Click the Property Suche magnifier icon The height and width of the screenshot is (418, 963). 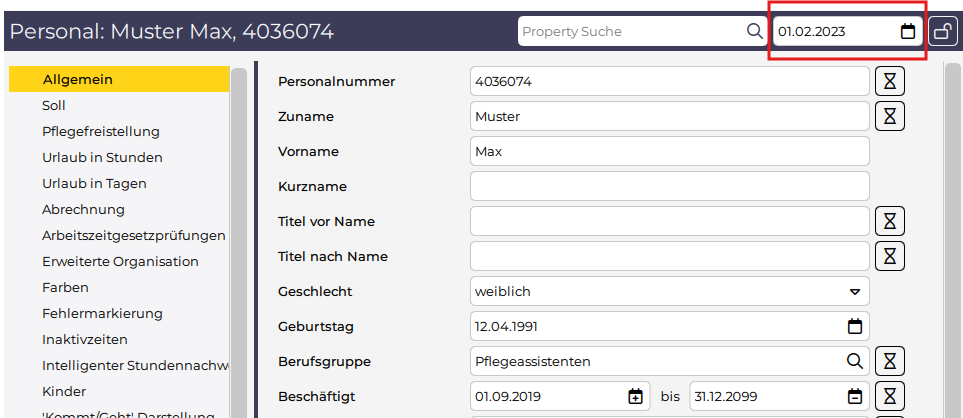(x=754, y=32)
